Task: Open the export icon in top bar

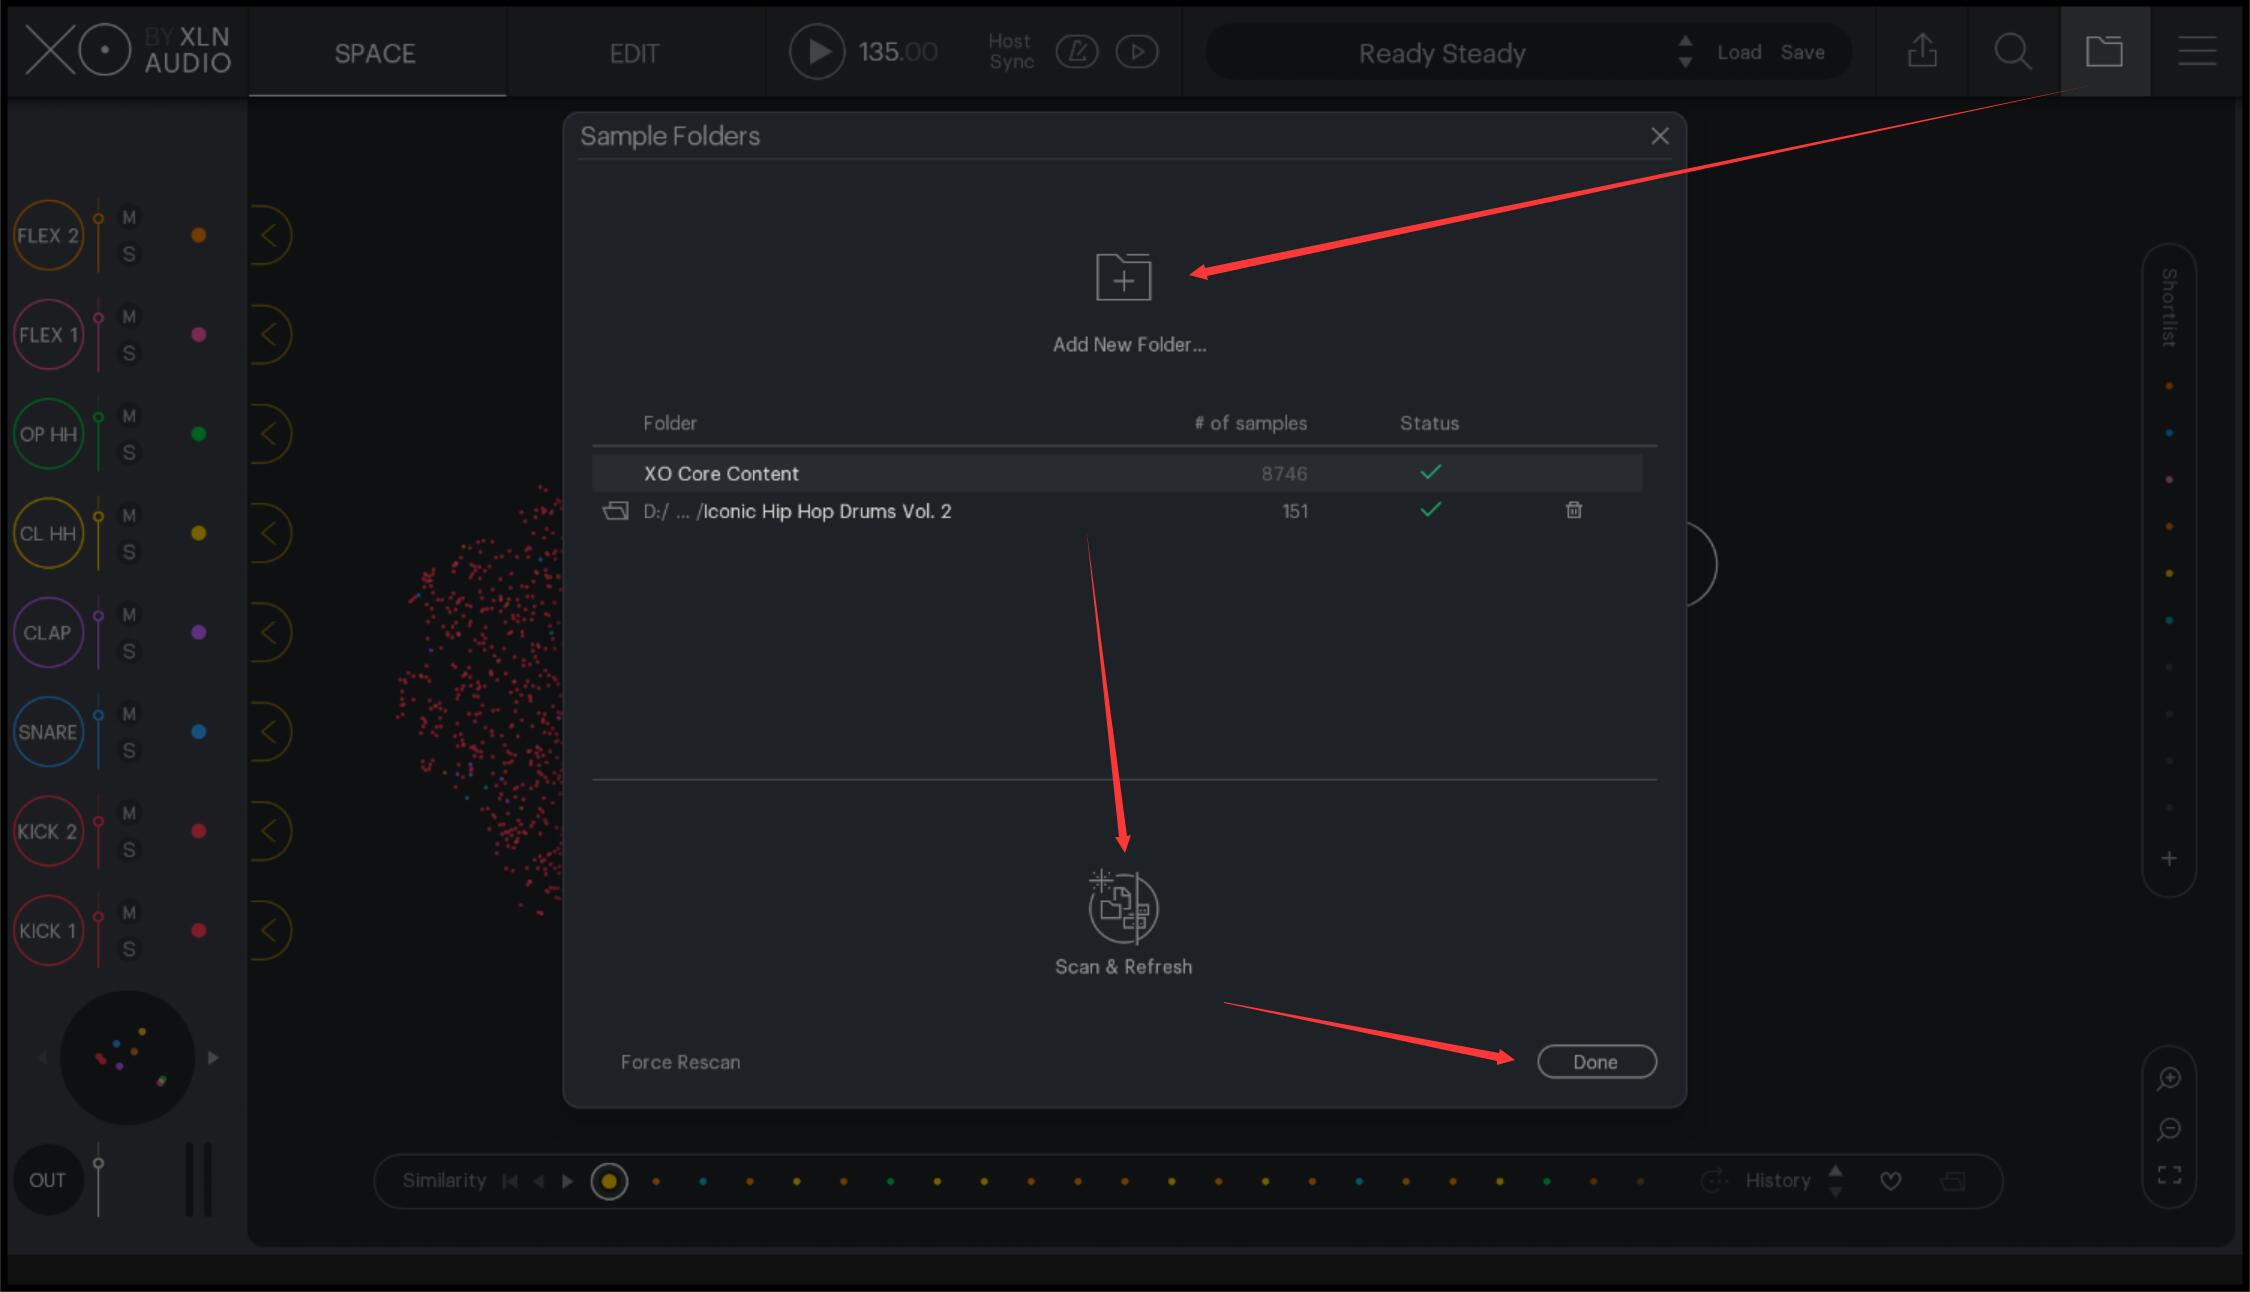Action: (x=1922, y=51)
